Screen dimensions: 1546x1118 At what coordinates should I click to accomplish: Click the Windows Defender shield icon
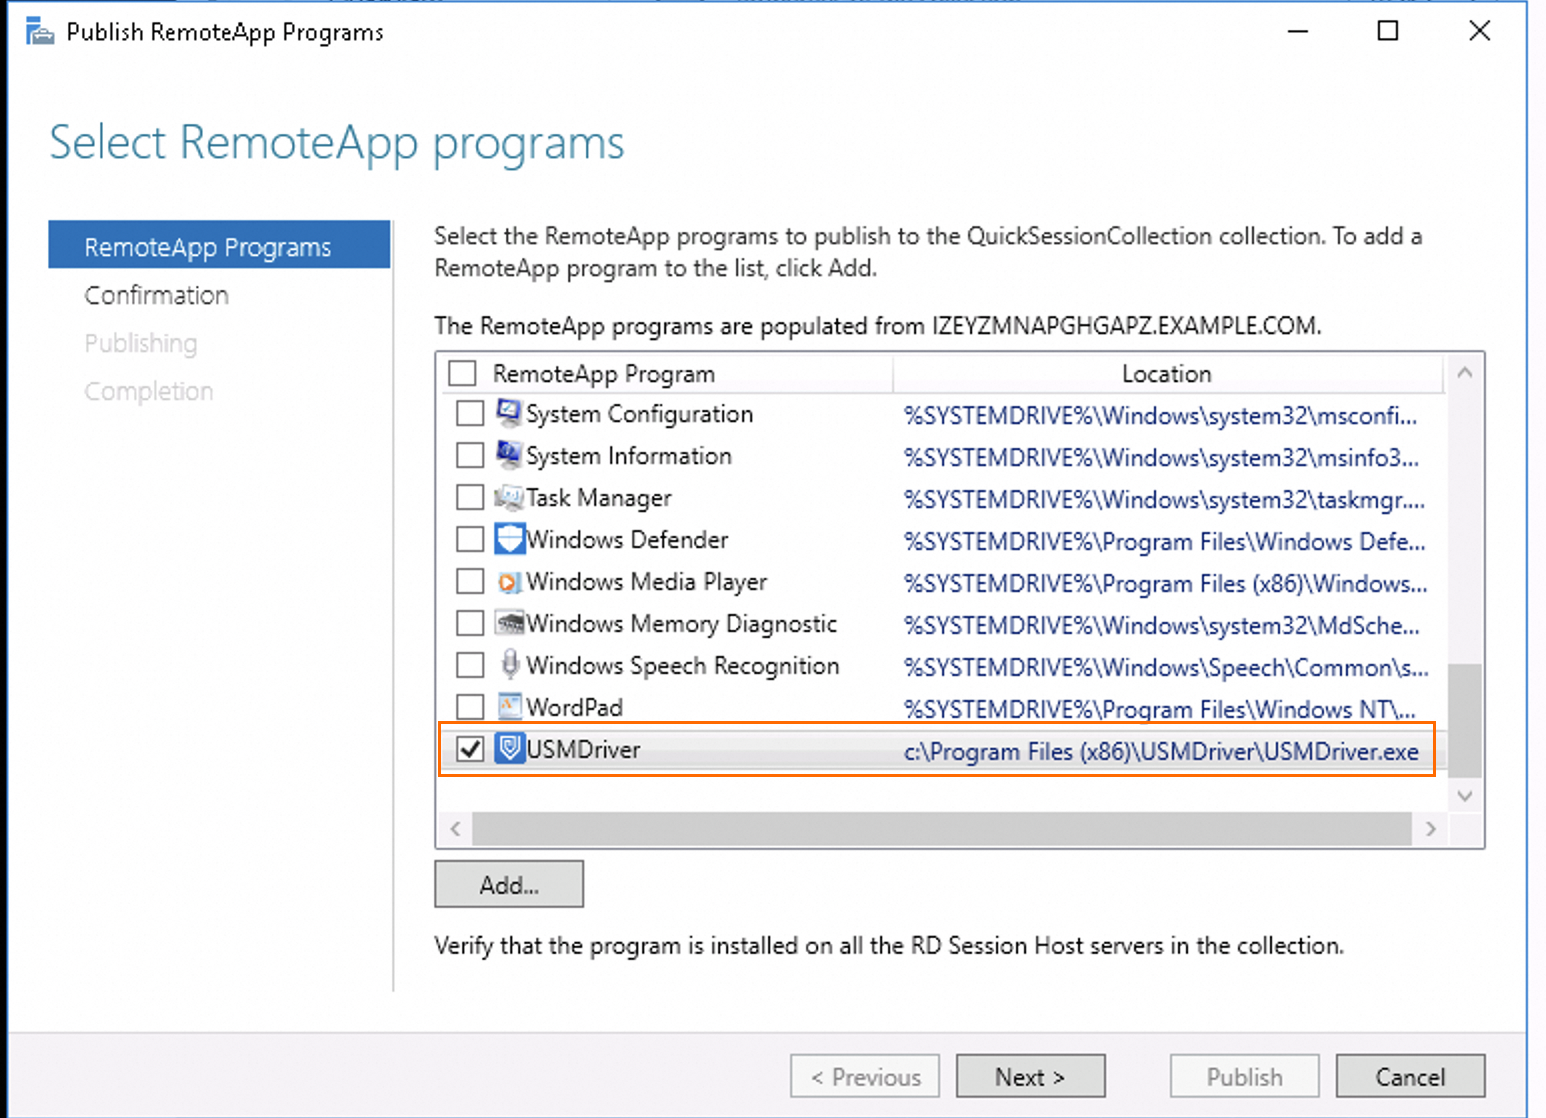click(x=509, y=539)
